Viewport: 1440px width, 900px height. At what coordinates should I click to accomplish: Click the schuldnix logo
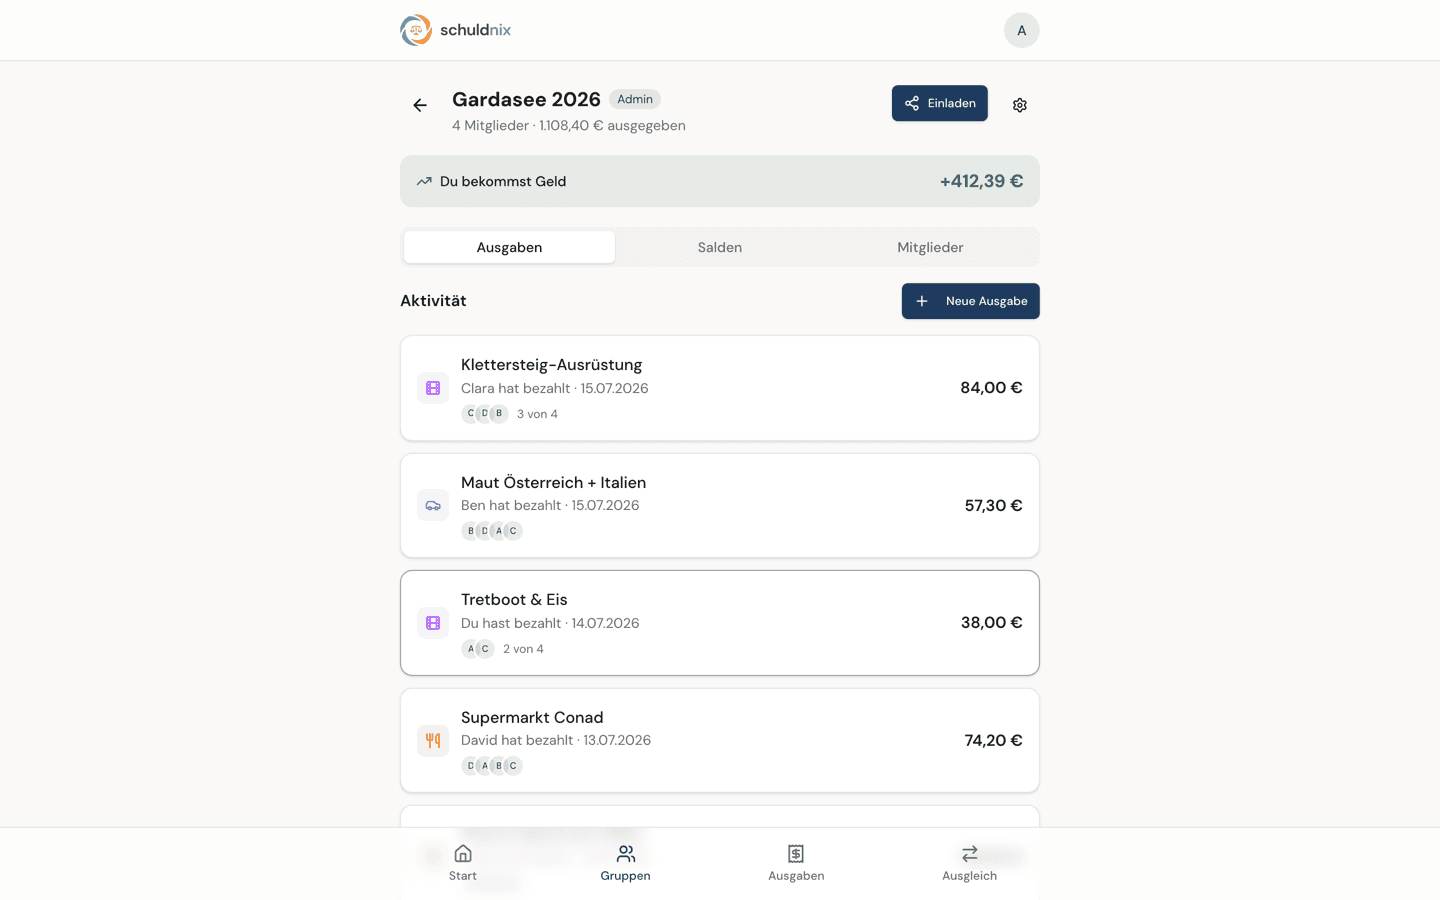click(x=456, y=30)
